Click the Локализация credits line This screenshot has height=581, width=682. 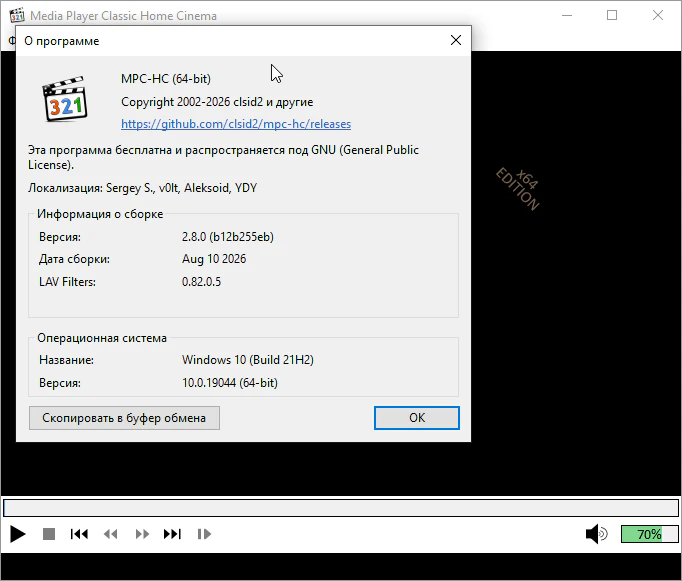tap(143, 188)
